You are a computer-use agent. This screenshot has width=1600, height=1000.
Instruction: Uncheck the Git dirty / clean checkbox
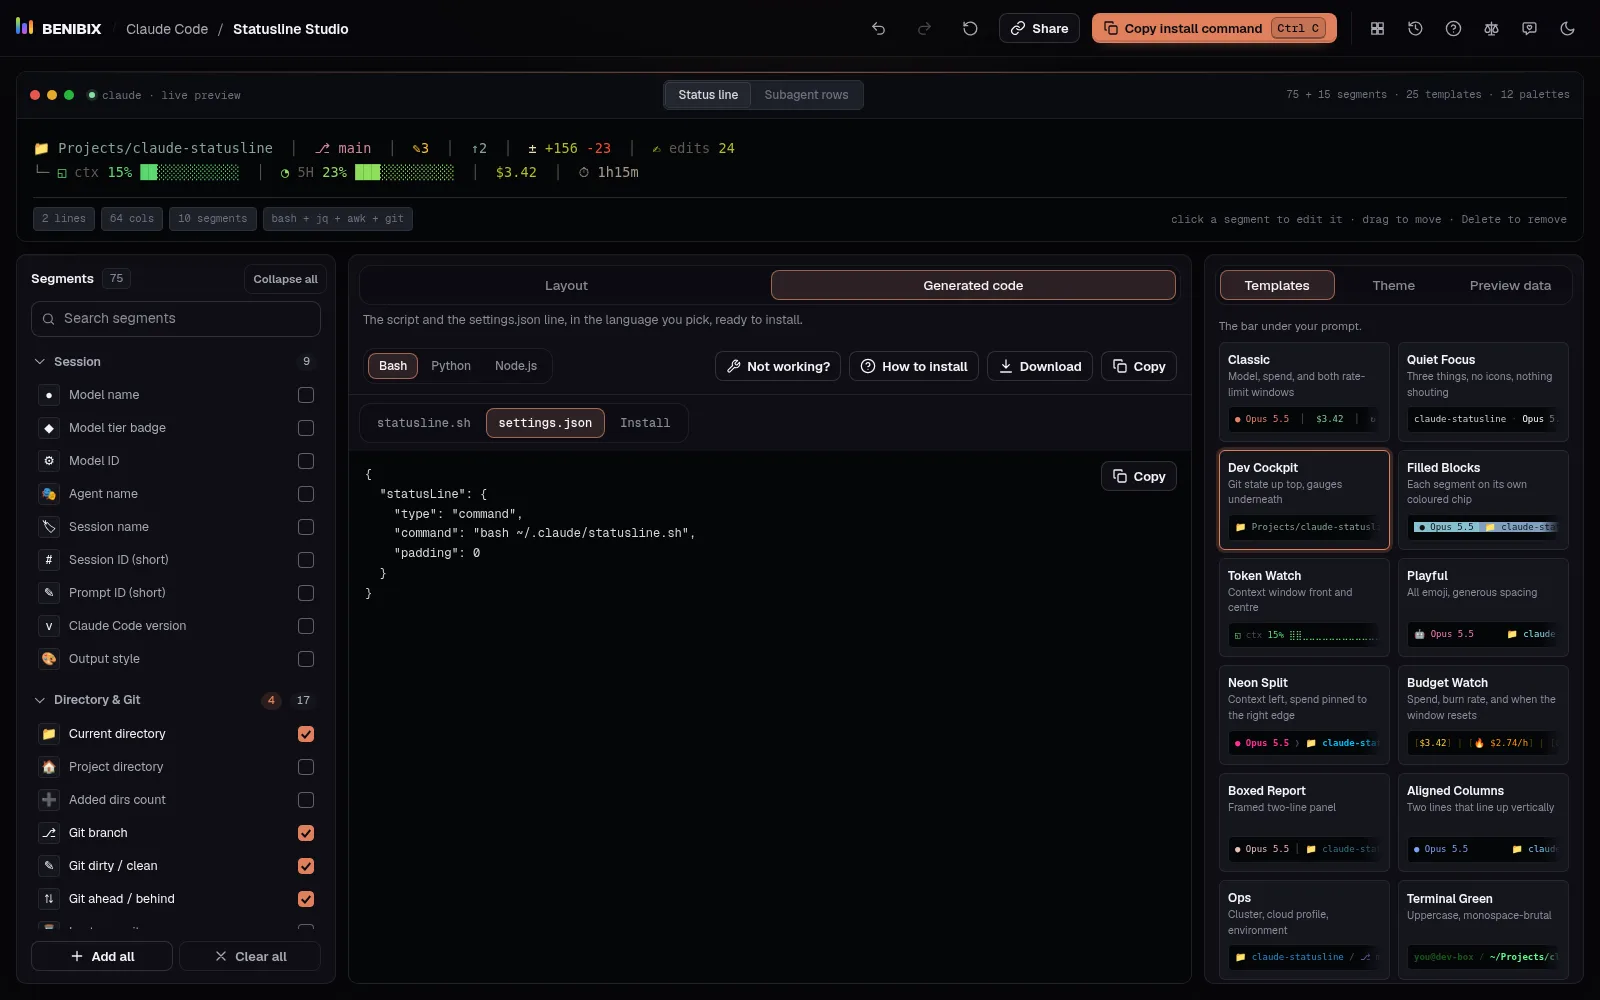point(306,866)
